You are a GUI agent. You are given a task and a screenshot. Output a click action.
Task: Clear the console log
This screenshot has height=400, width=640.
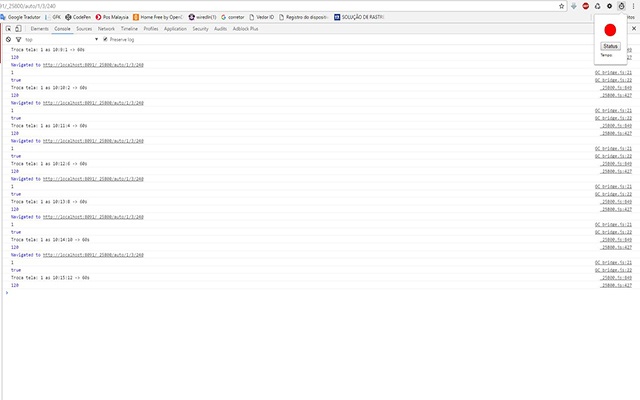[8, 40]
